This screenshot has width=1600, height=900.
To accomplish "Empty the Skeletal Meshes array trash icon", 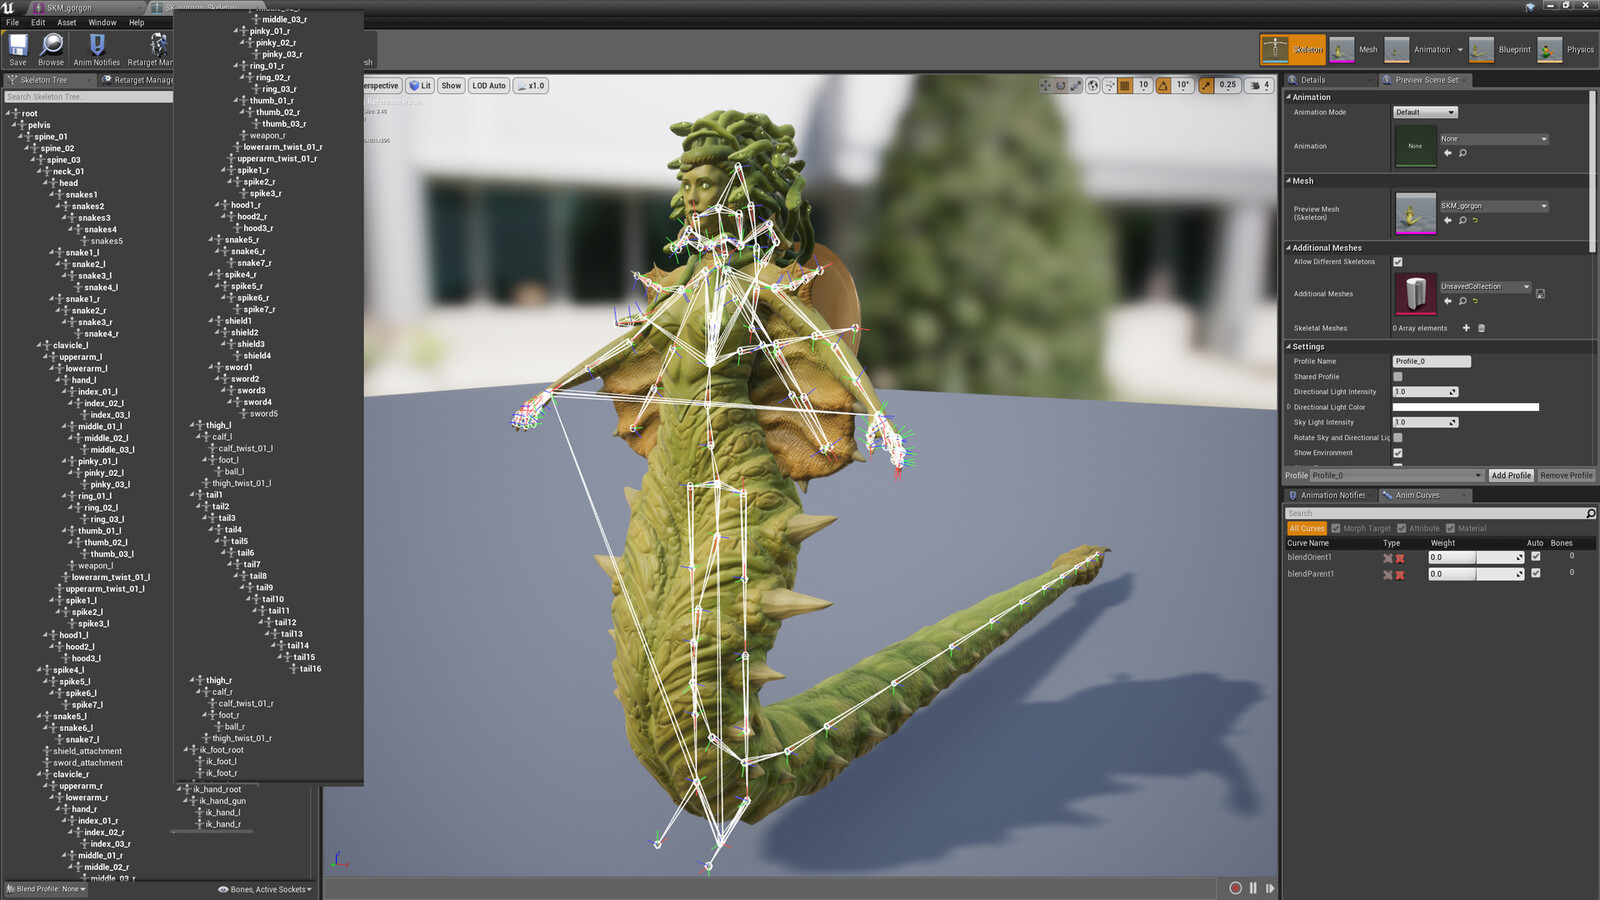I will point(1481,328).
